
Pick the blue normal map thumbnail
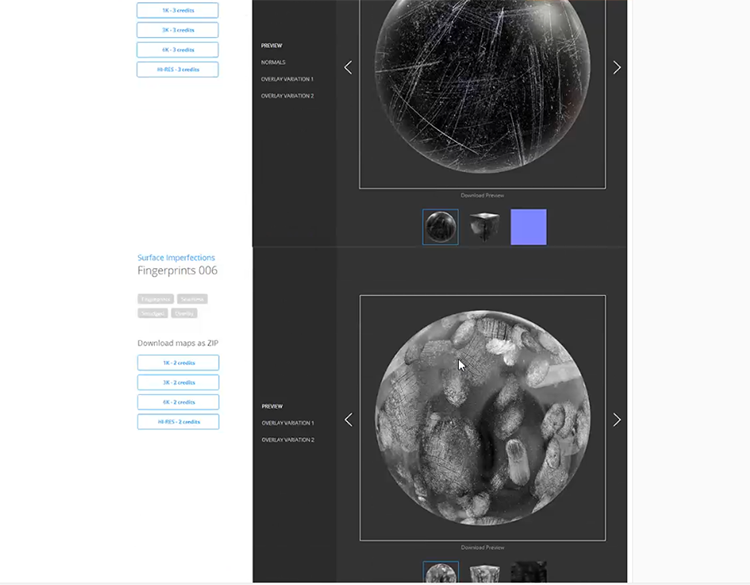528,227
